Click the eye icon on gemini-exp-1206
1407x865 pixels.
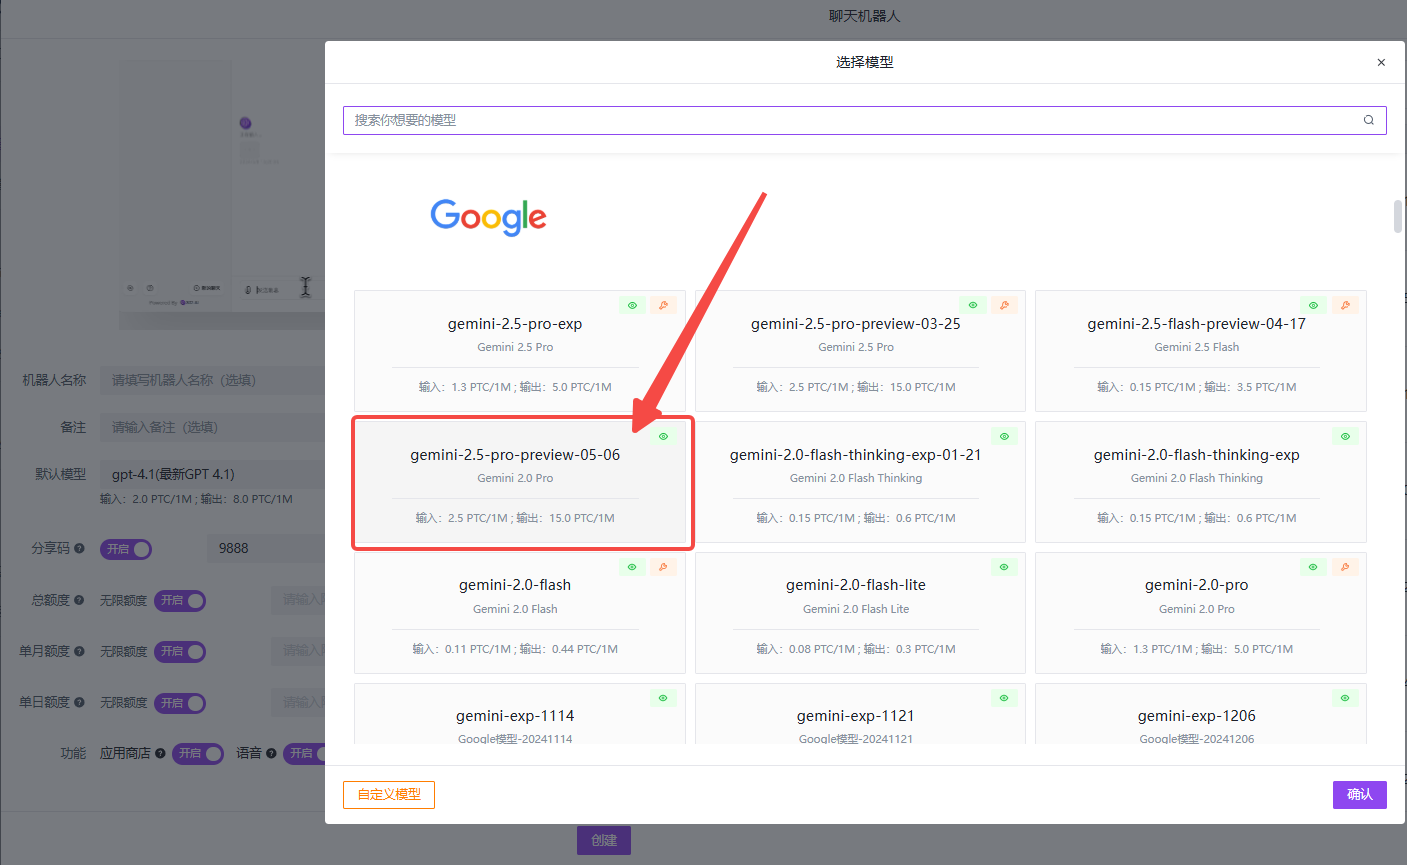[x=1345, y=698]
